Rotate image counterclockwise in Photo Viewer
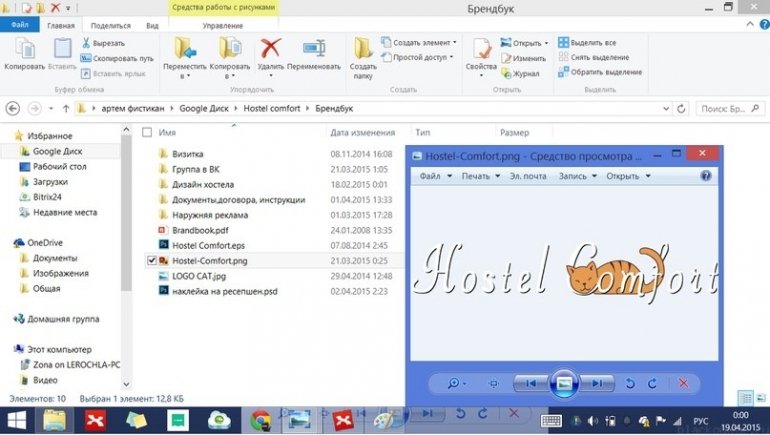Screen dimensions: 770x435 point(630,383)
